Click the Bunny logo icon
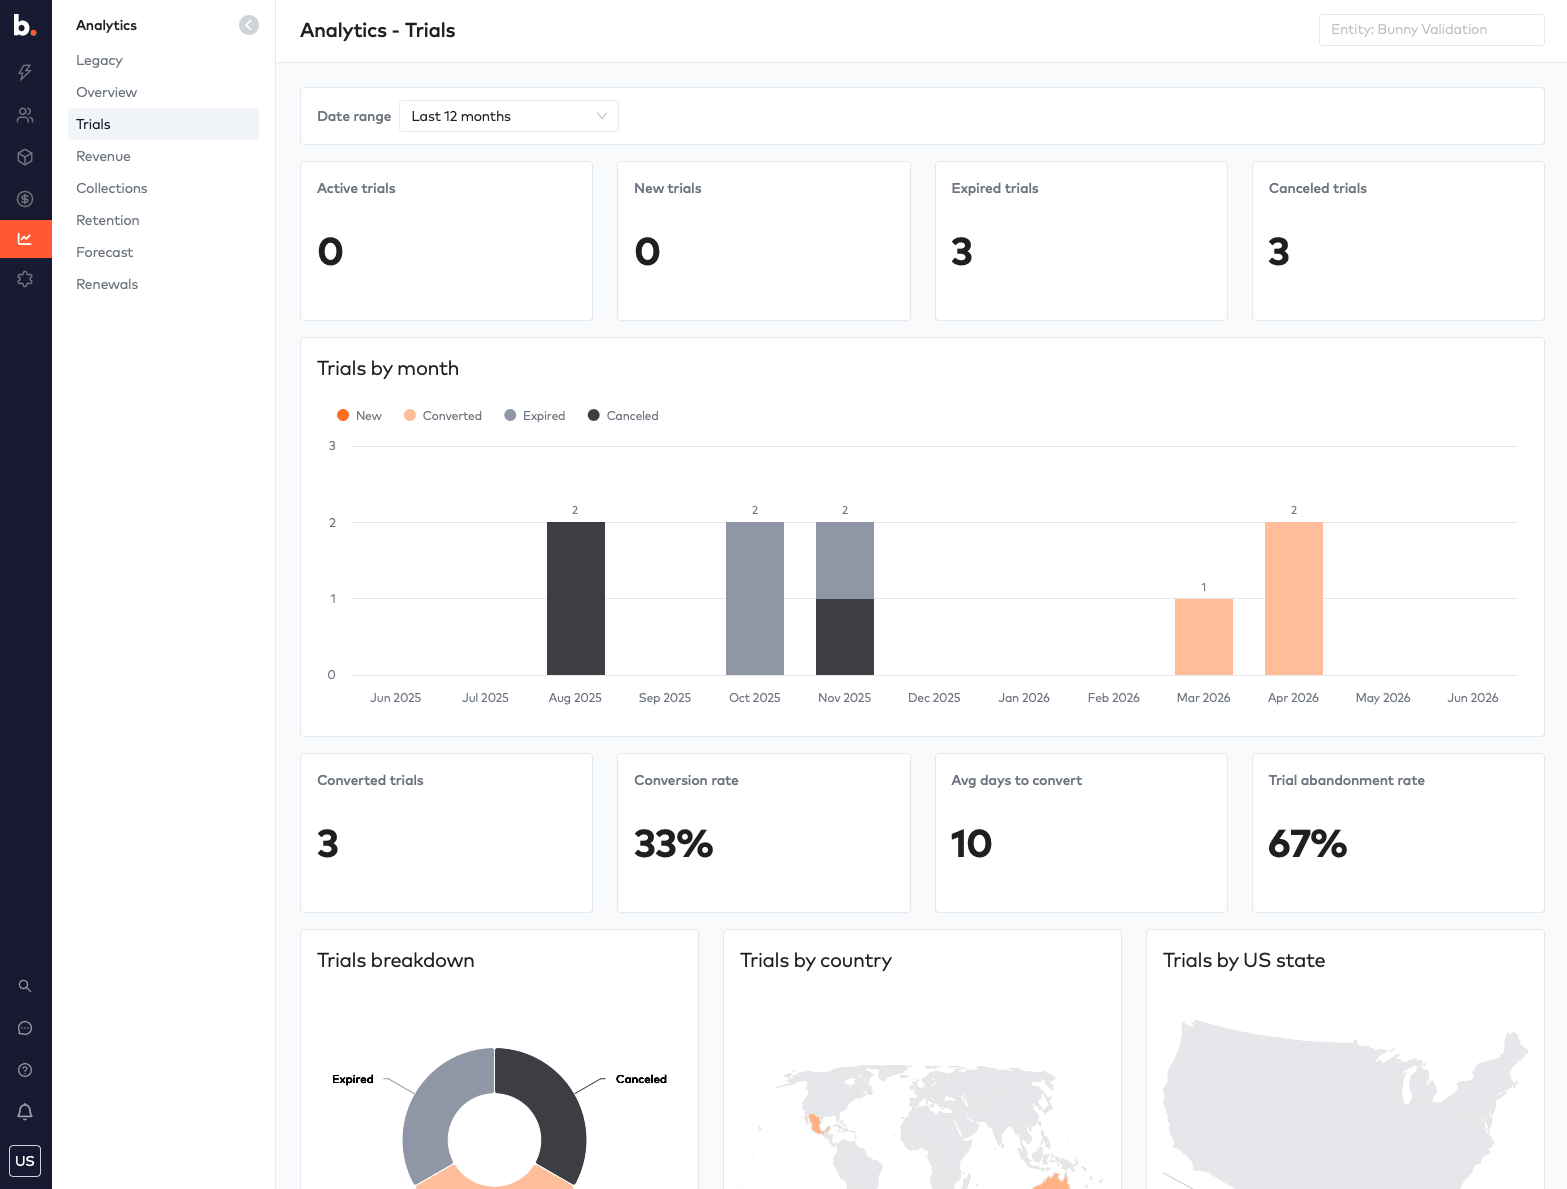Image resolution: width=1567 pixels, height=1189 pixels. tap(25, 26)
